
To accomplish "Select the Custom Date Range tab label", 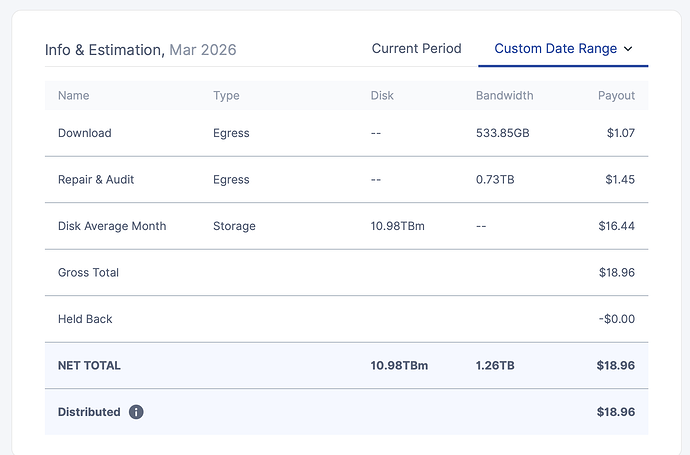I will [x=555, y=48].
